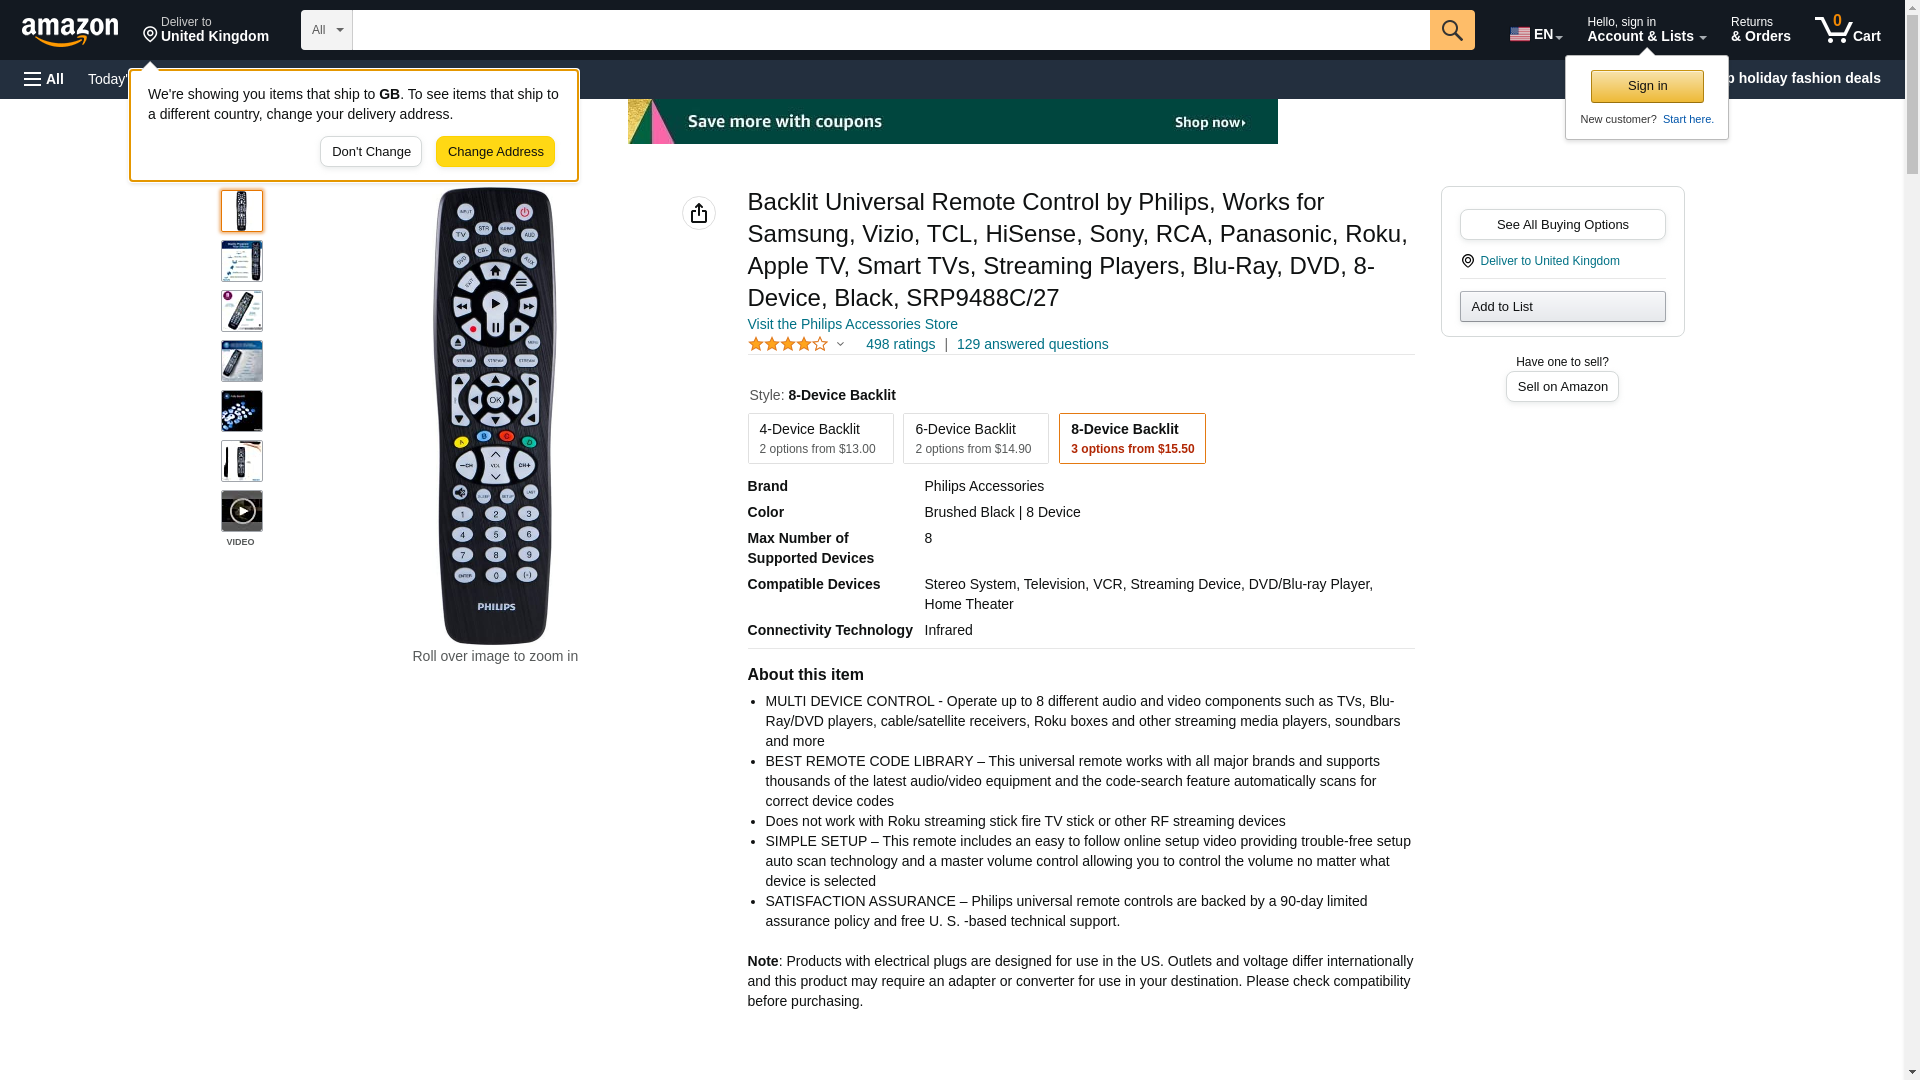Go to Returns & Orders
The height and width of the screenshot is (1080, 1920).
point(1760,30)
